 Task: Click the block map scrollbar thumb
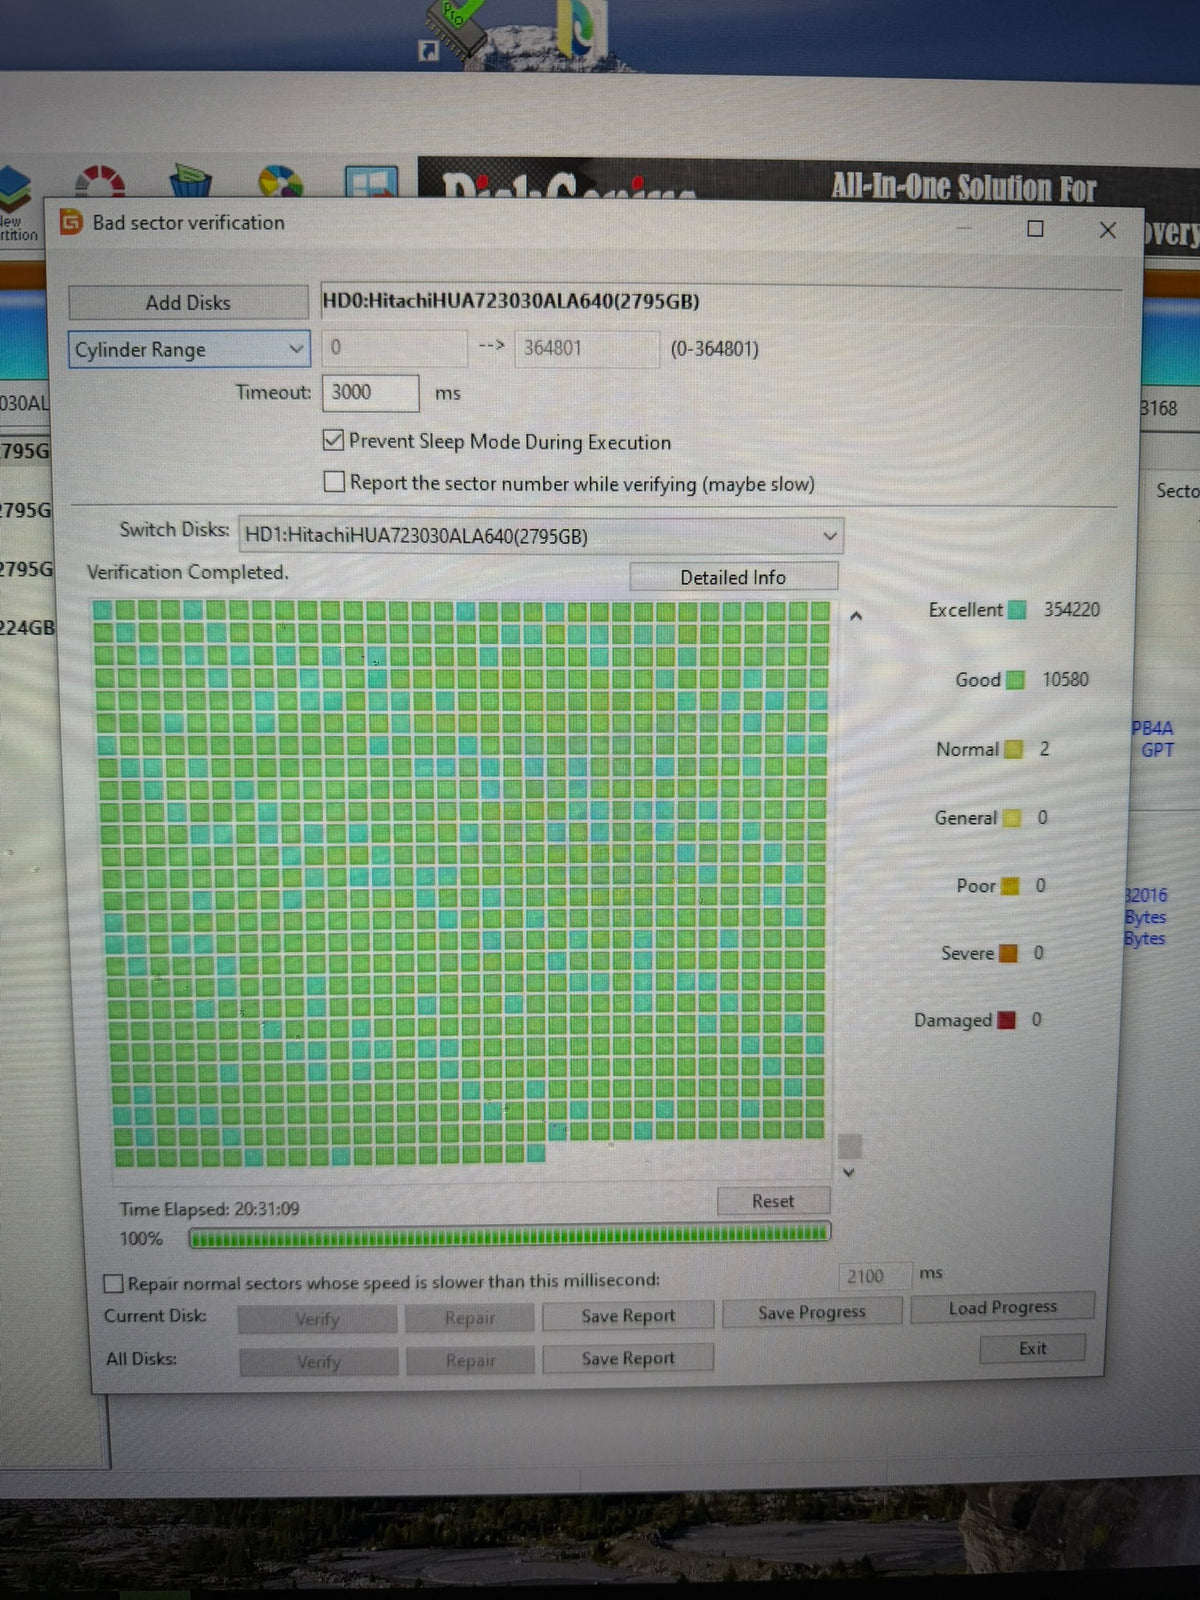pyautogui.click(x=850, y=1145)
